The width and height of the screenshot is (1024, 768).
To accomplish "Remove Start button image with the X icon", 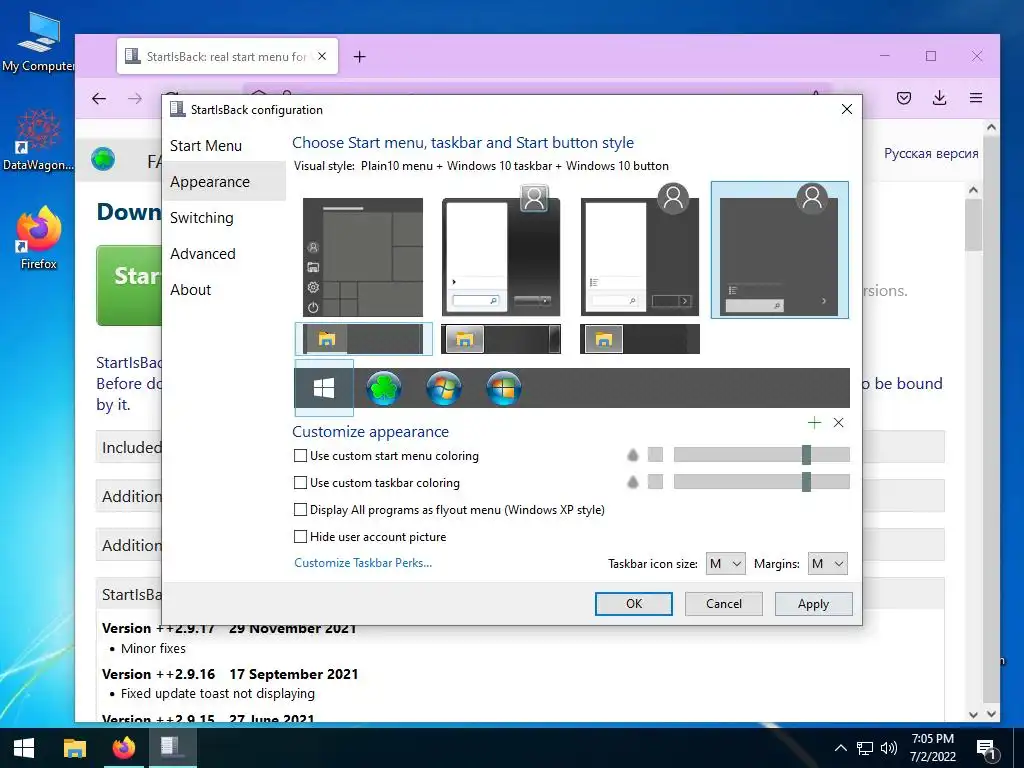I will 839,423.
